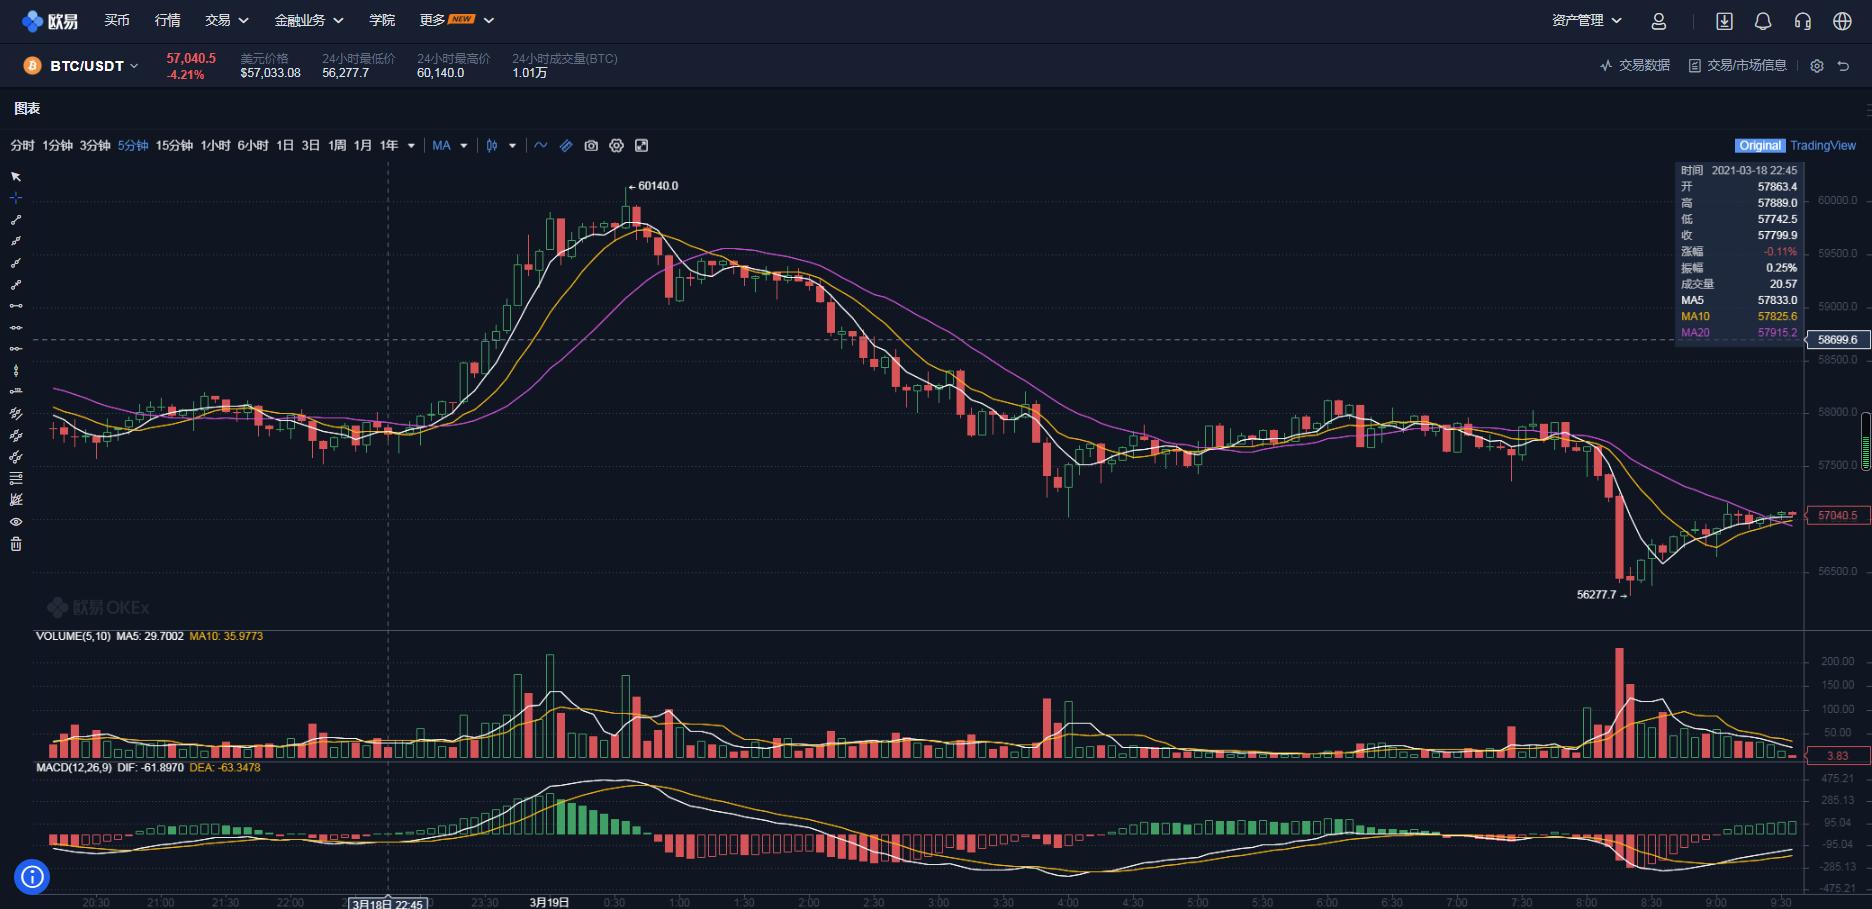
Task: Expand the 更多 menu
Action: pos(457,21)
